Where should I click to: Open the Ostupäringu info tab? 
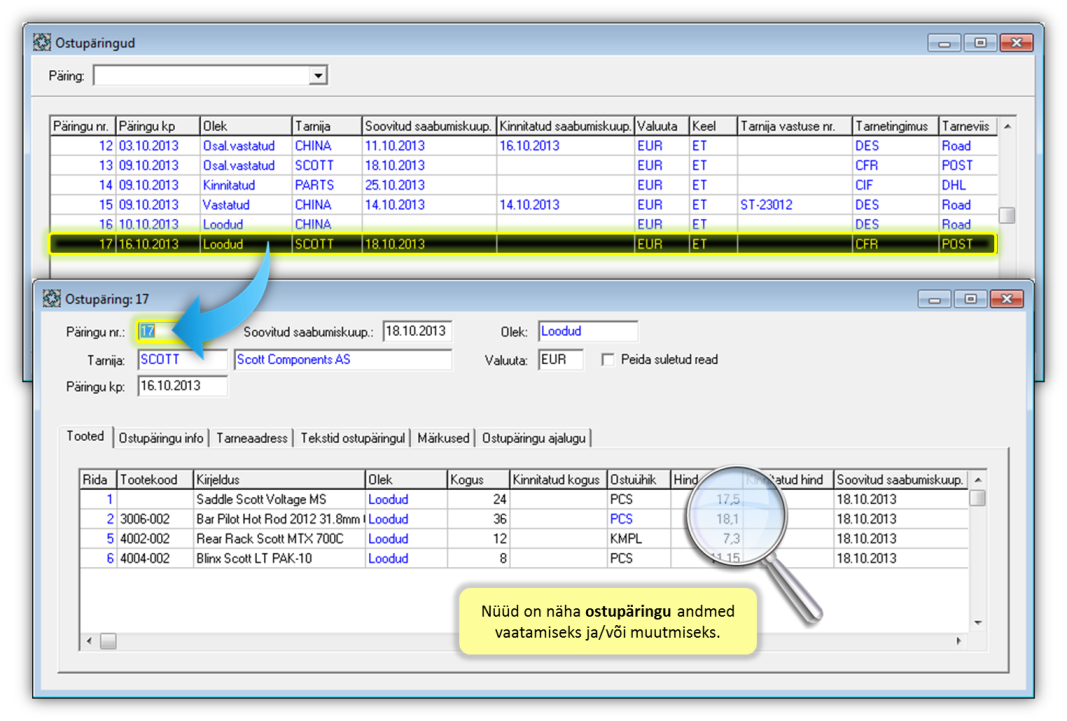161,438
